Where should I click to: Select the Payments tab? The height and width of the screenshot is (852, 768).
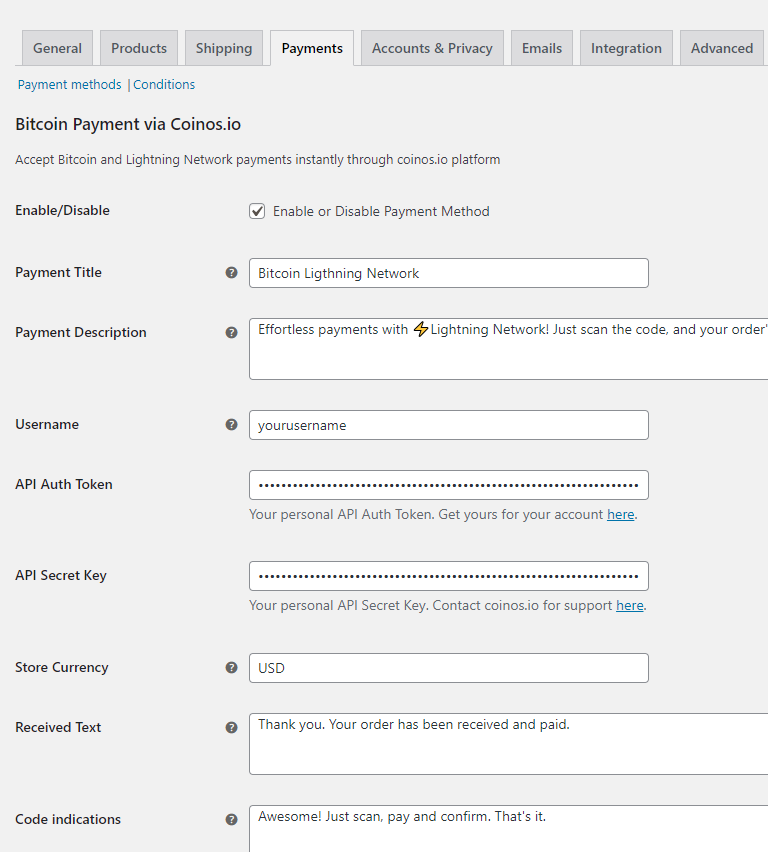coord(312,48)
